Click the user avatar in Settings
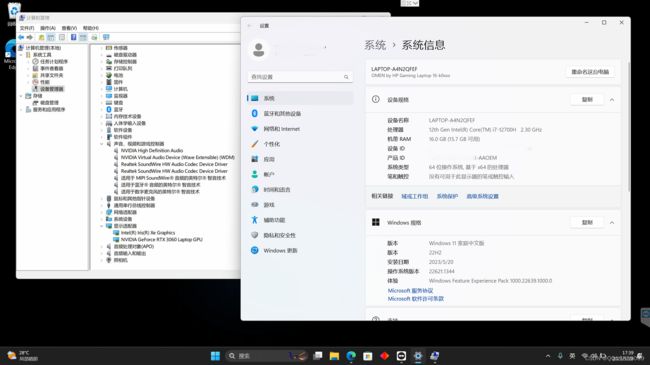650x365 pixels. tap(259, 49)
